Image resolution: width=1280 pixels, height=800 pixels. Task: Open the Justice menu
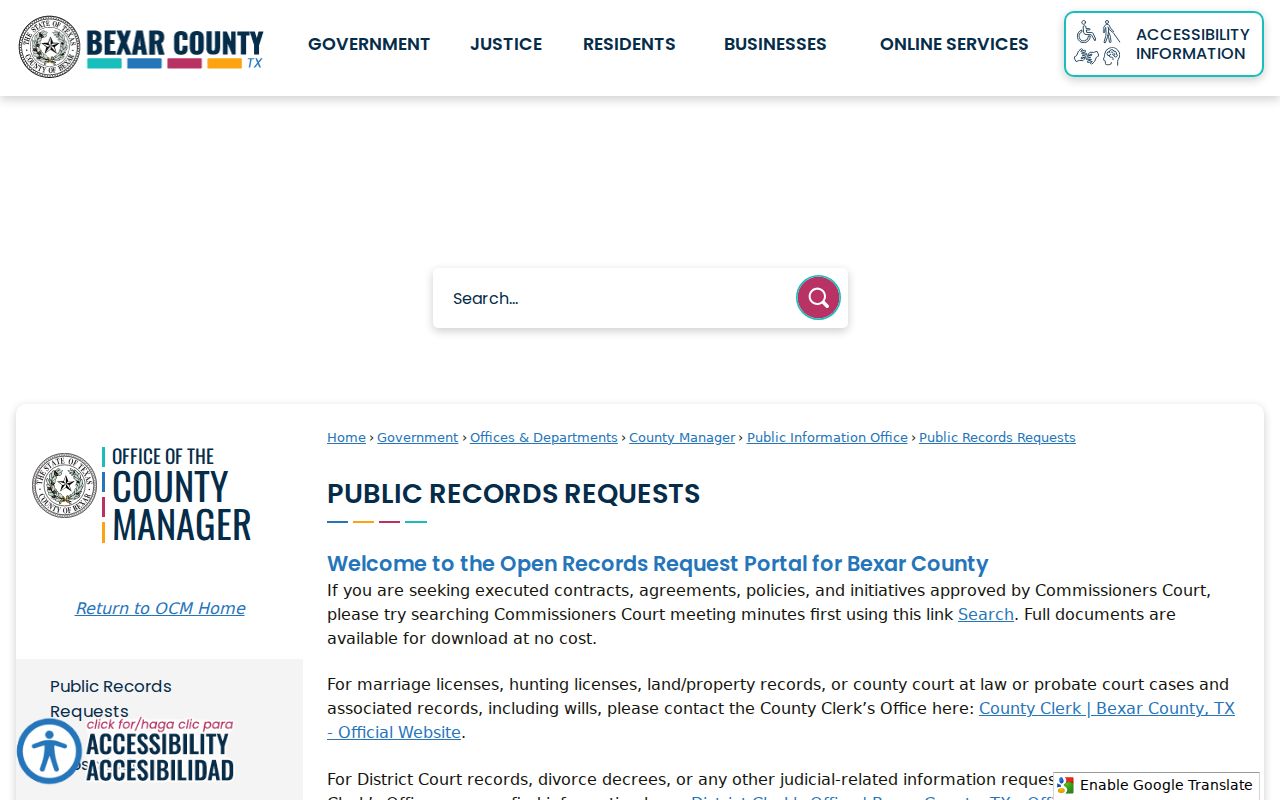pos(506,44)
